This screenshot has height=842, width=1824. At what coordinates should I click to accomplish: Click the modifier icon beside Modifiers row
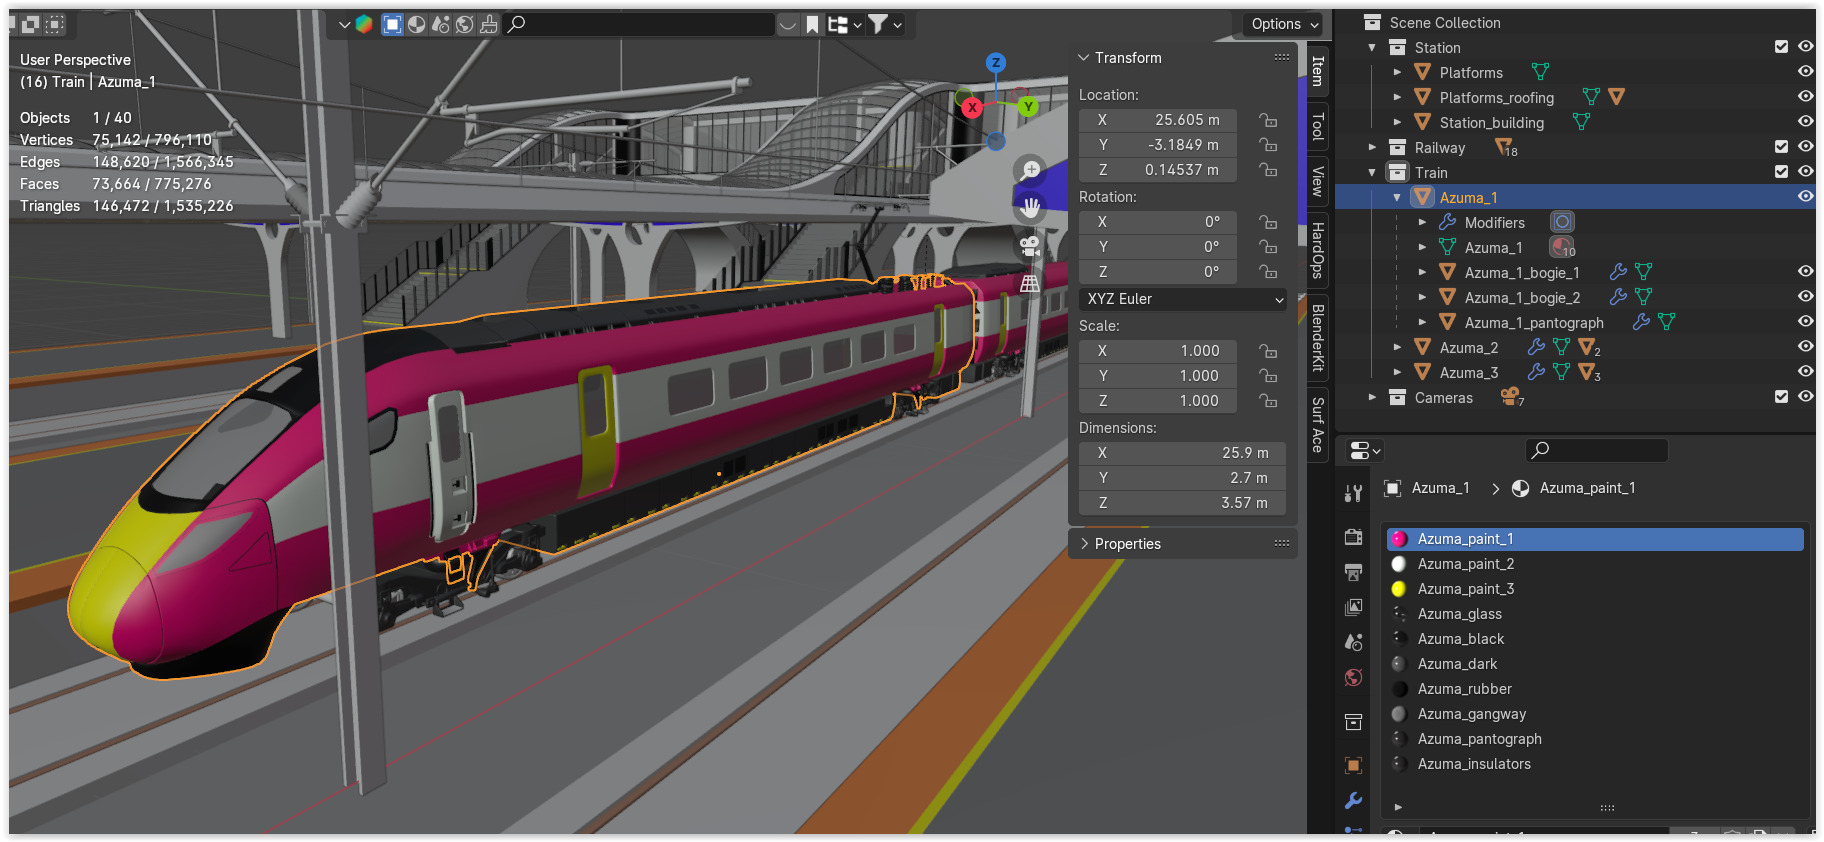click(1562, 222)
